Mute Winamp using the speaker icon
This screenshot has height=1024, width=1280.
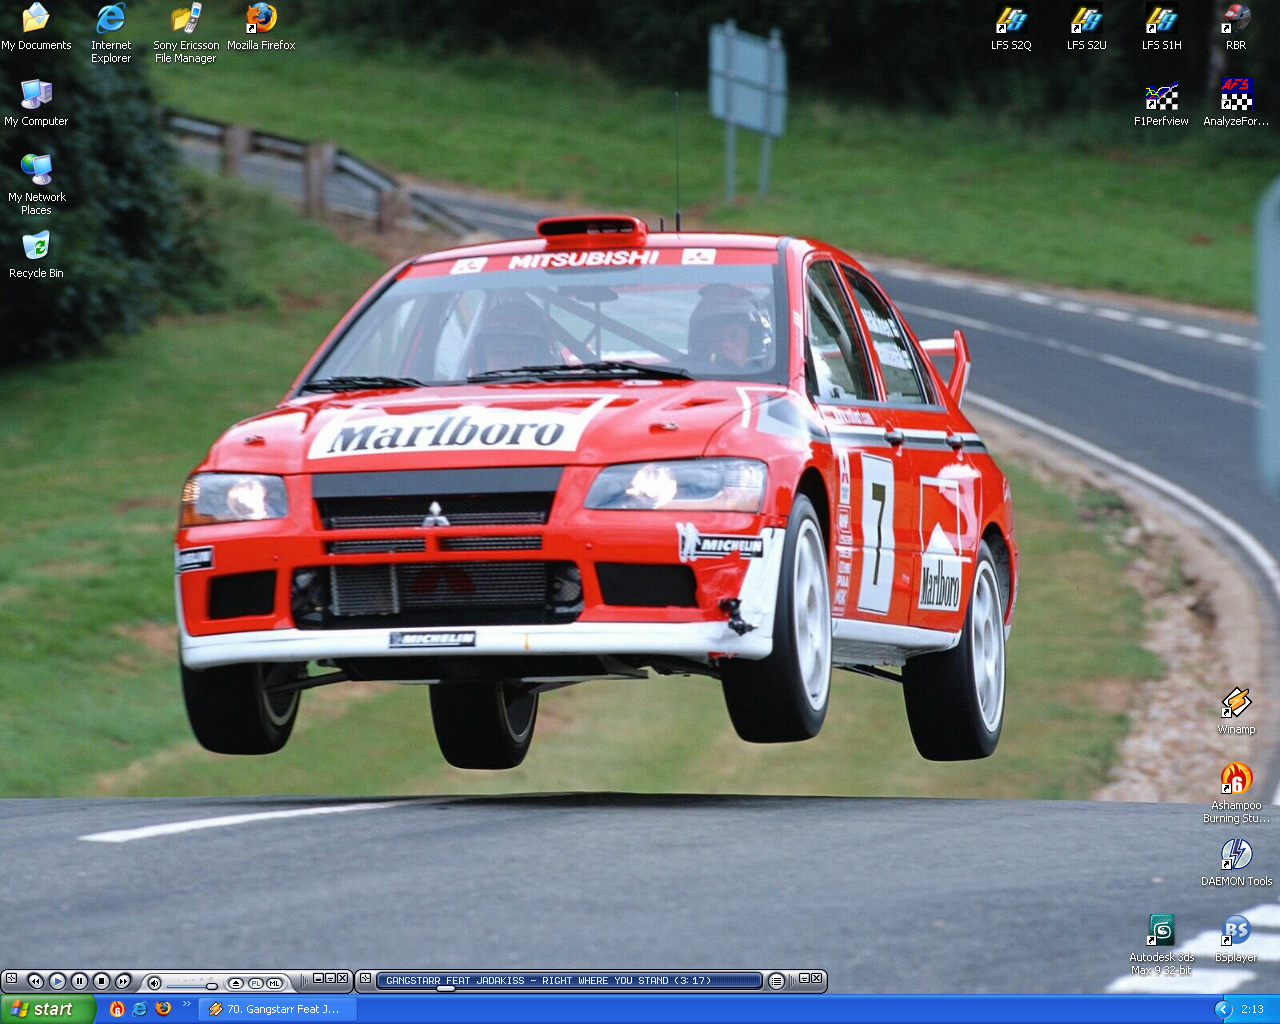[x=154, y=983]
